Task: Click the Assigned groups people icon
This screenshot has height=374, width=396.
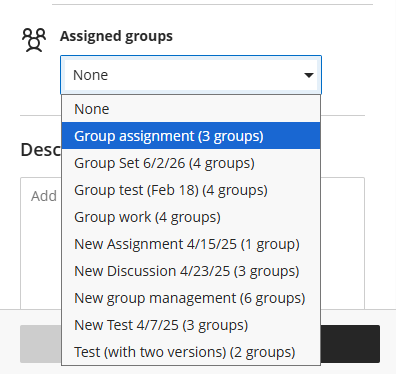Action: coord(34,40)
